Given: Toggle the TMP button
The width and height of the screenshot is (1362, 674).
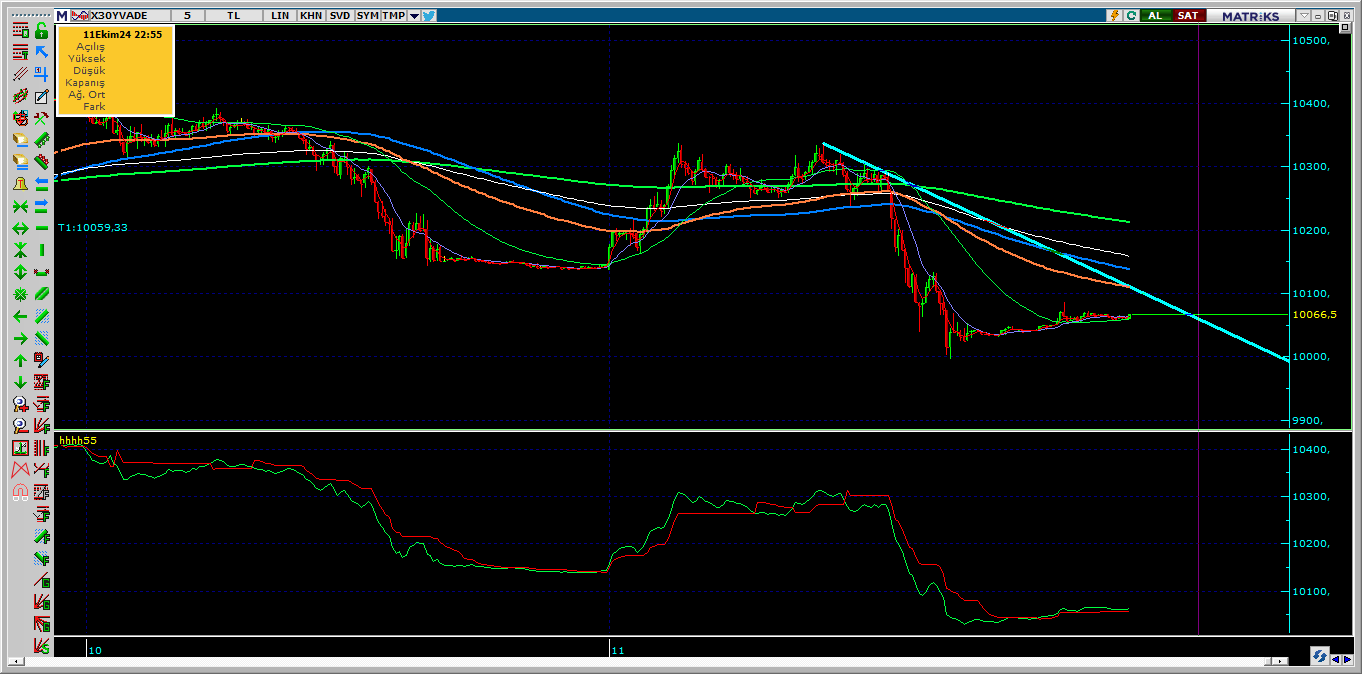Looking at the screenshot, I should (x=394, y=16).
